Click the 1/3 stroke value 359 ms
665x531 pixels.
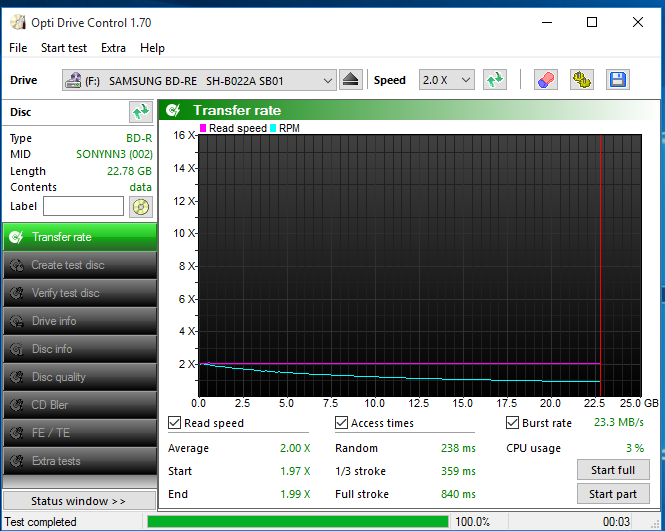click(x=458, y=471)
